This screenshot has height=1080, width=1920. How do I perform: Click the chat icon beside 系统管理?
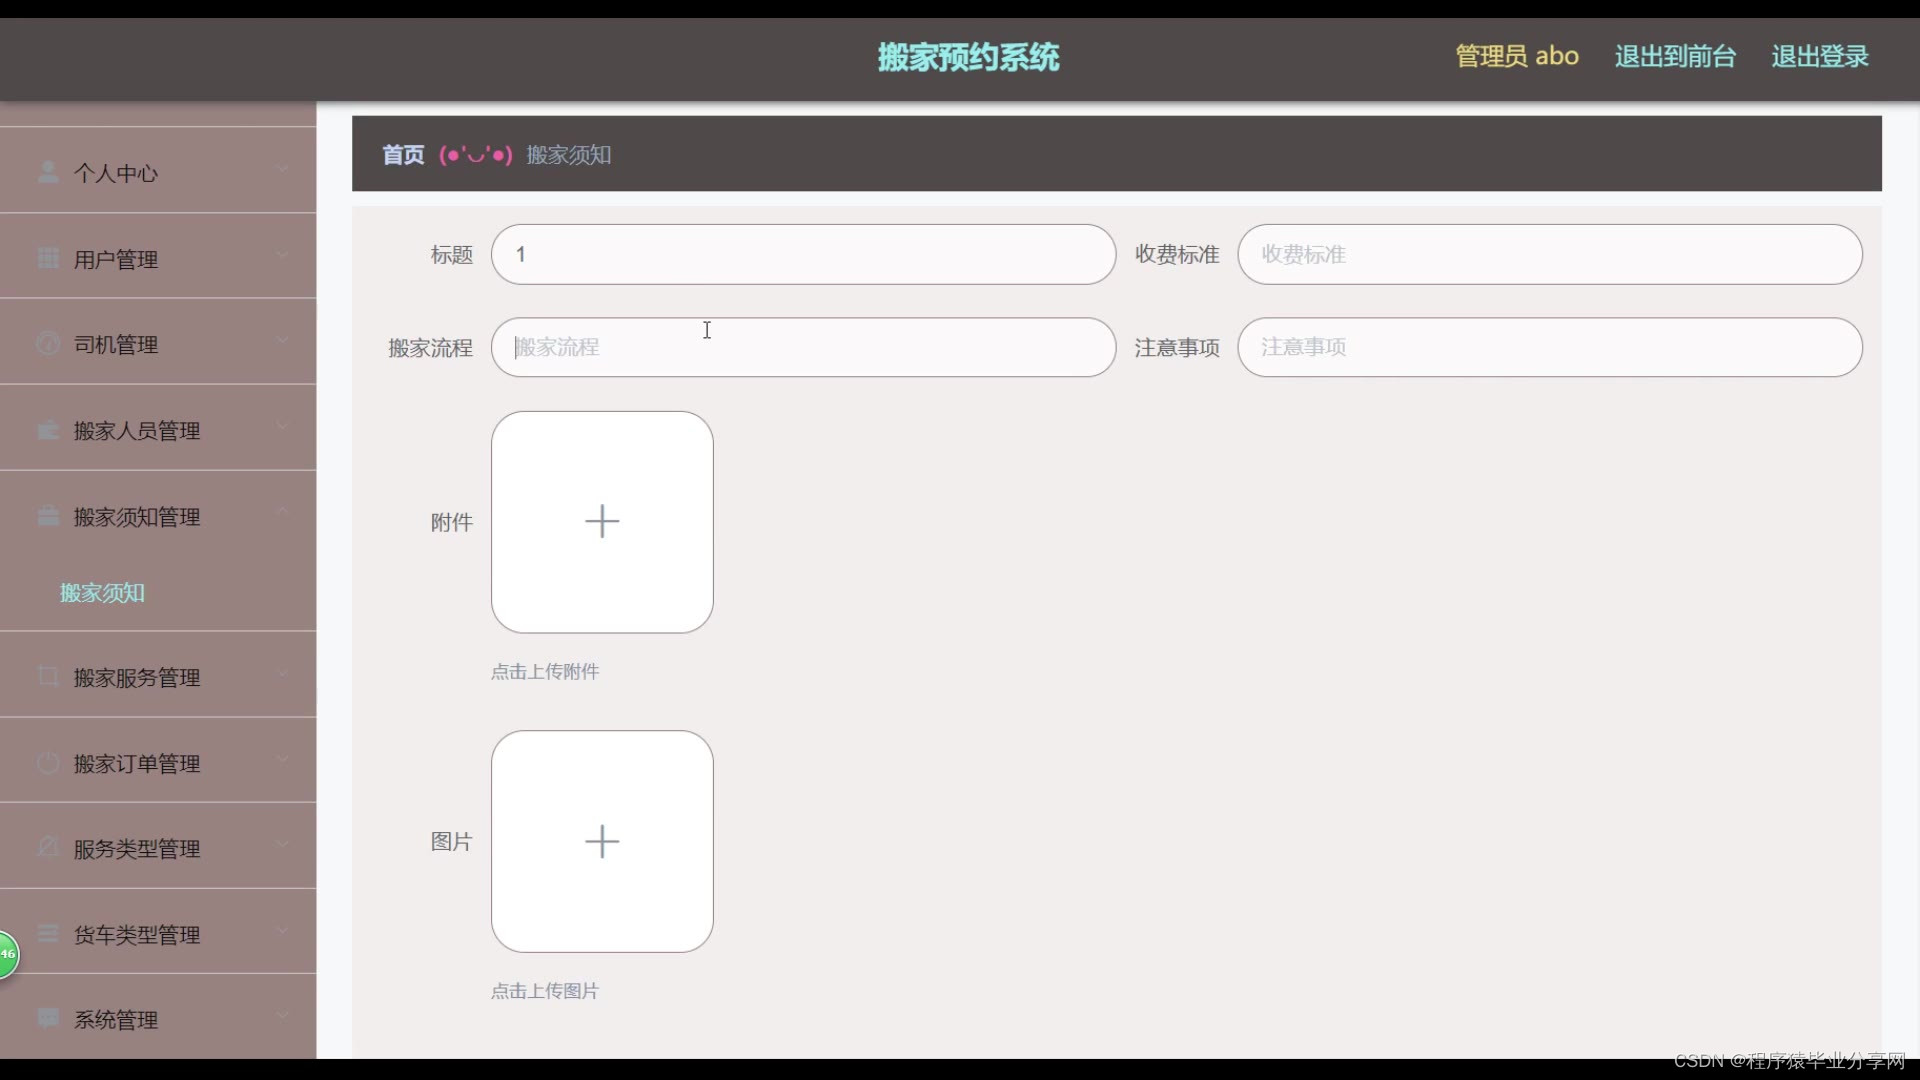pos(47,1019)
